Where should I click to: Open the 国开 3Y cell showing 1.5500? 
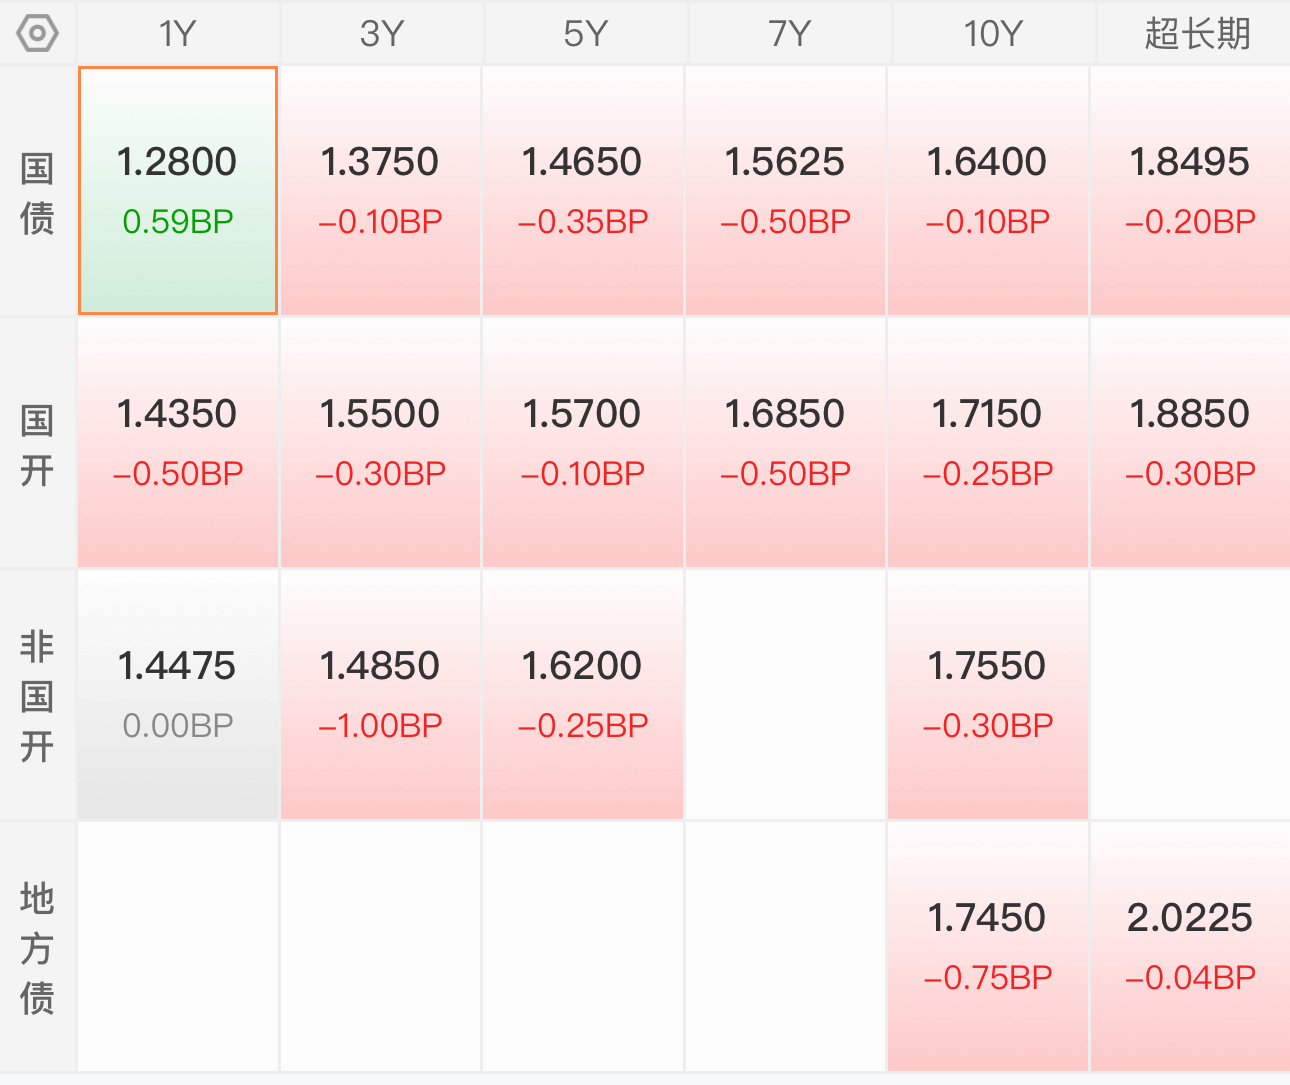[380, 443]
